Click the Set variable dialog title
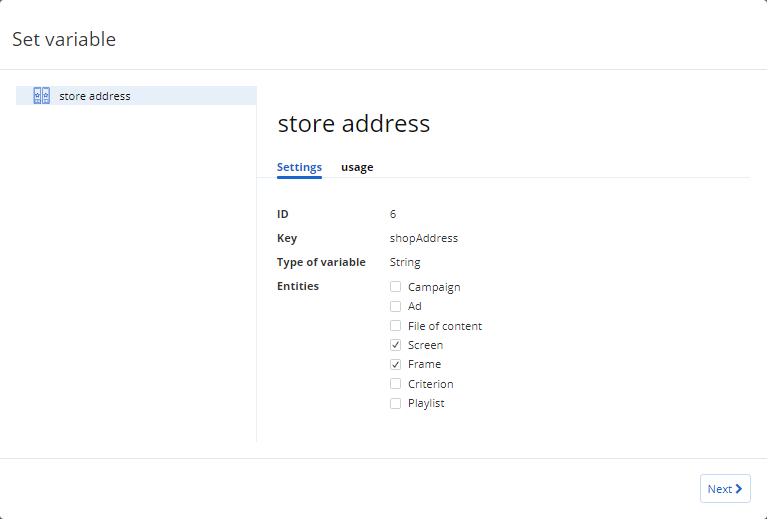The image size is (767, 519). coord(64,39)
